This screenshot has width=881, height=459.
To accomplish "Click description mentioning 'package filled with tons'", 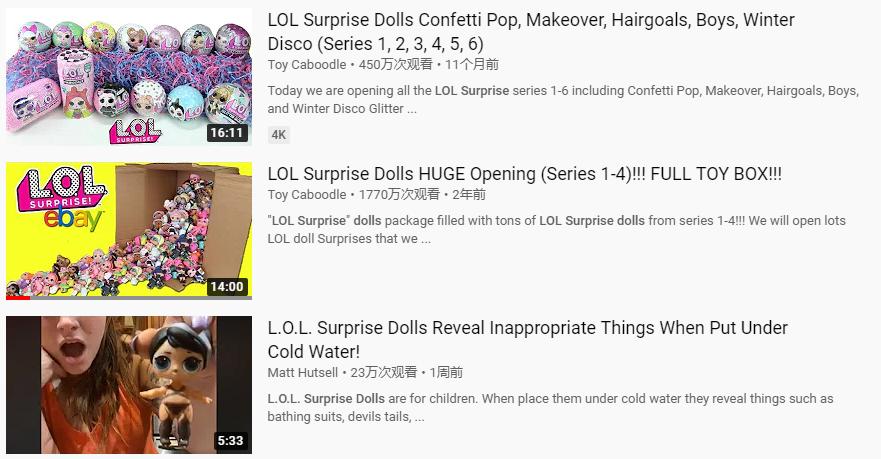I will pyautogui.click(x=556, y=229).
